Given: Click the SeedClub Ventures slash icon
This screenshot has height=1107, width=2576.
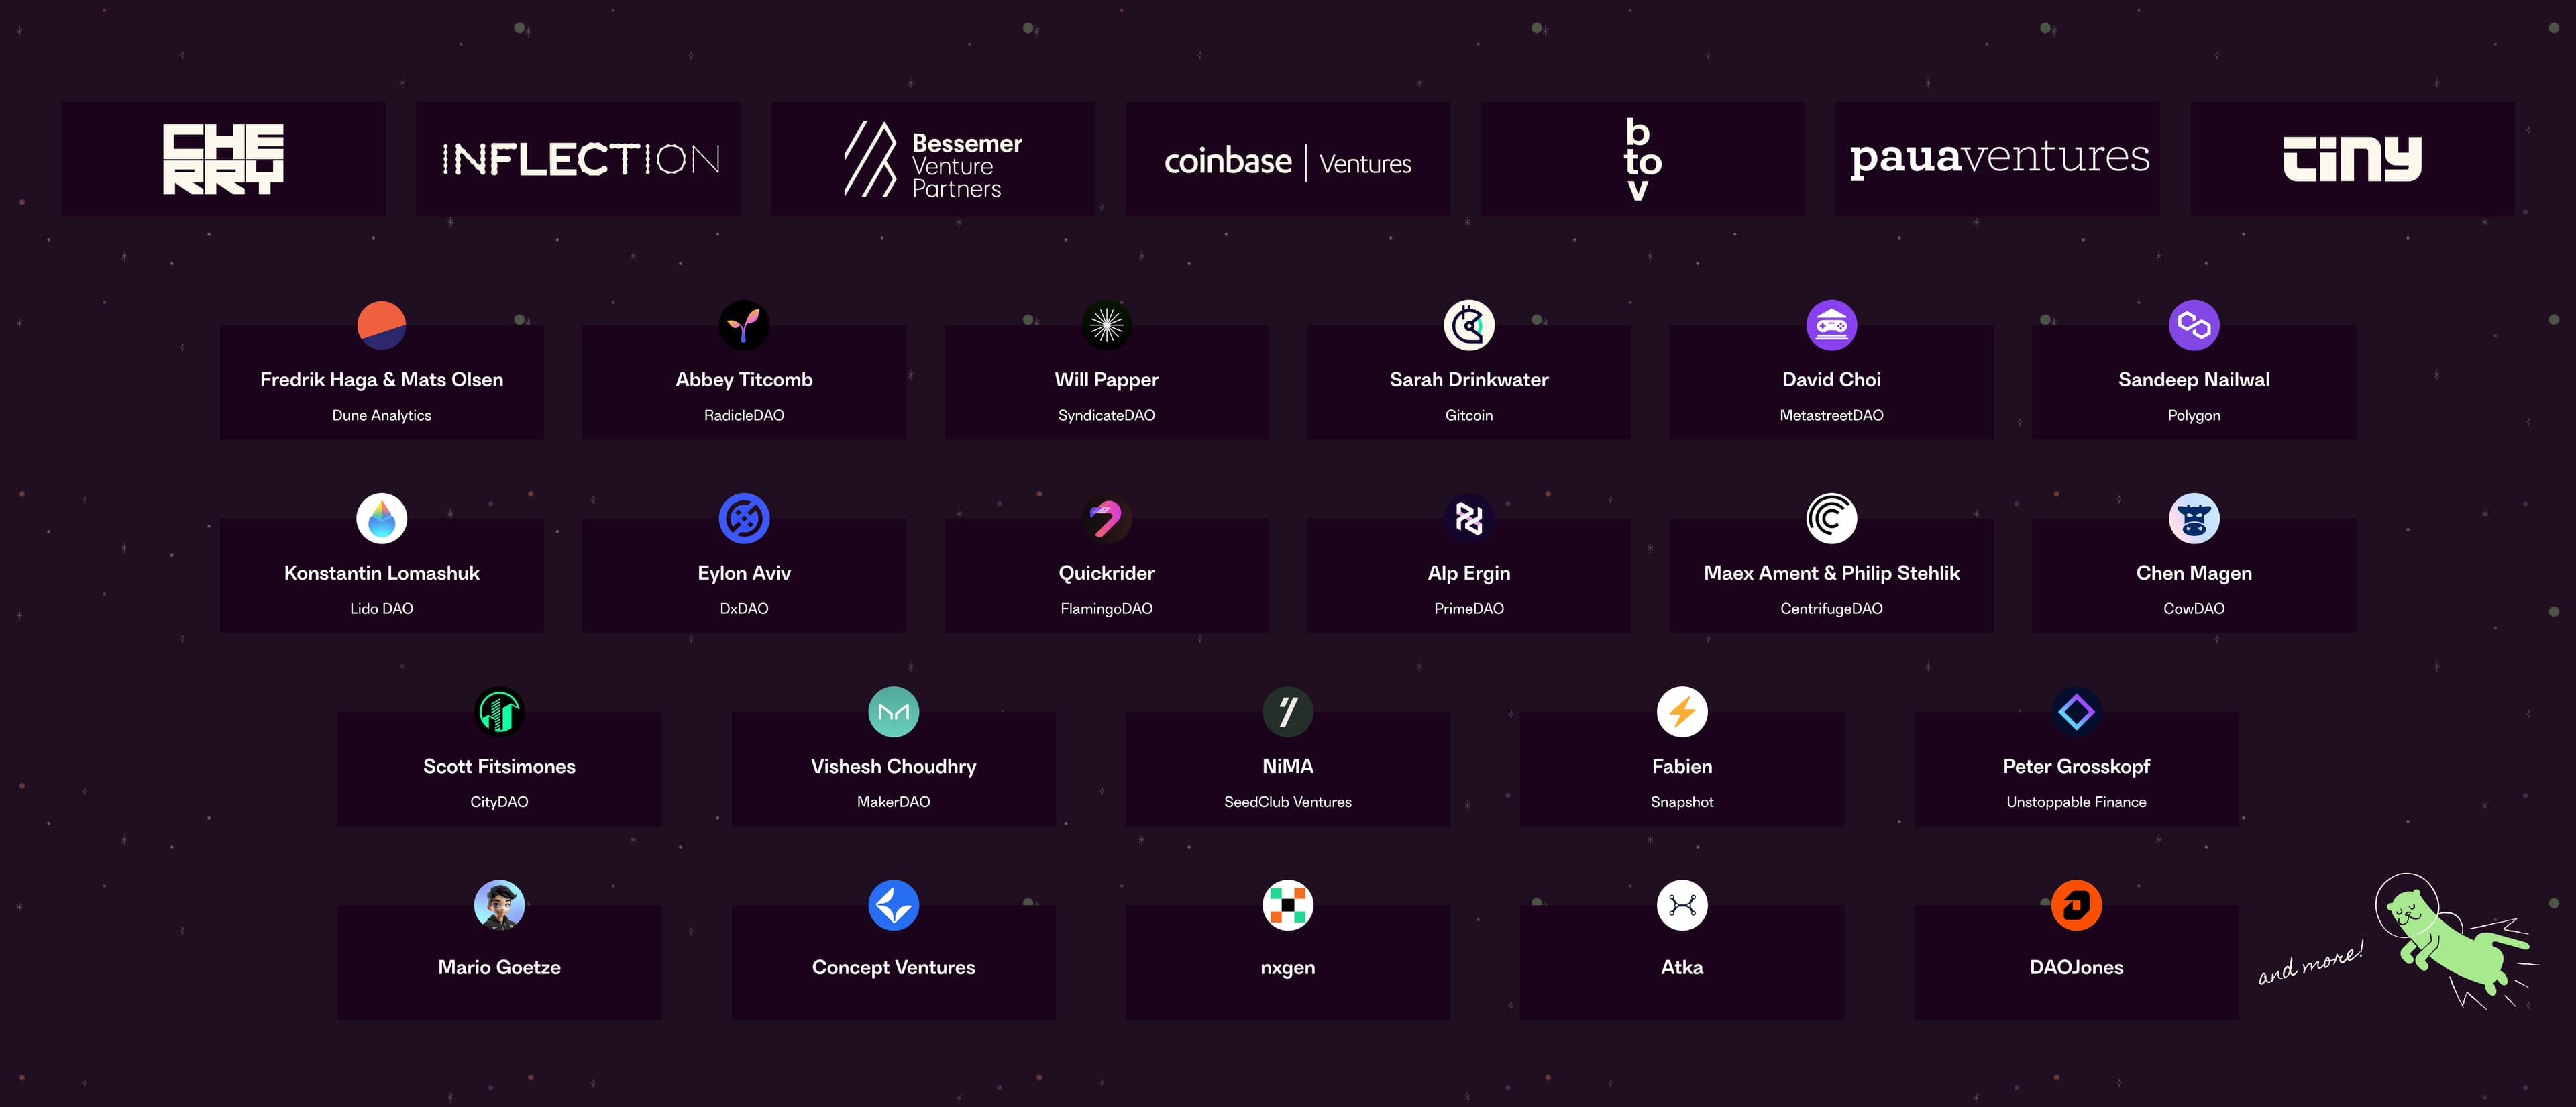Looking at the screenshot, I should pos(1288,712).
